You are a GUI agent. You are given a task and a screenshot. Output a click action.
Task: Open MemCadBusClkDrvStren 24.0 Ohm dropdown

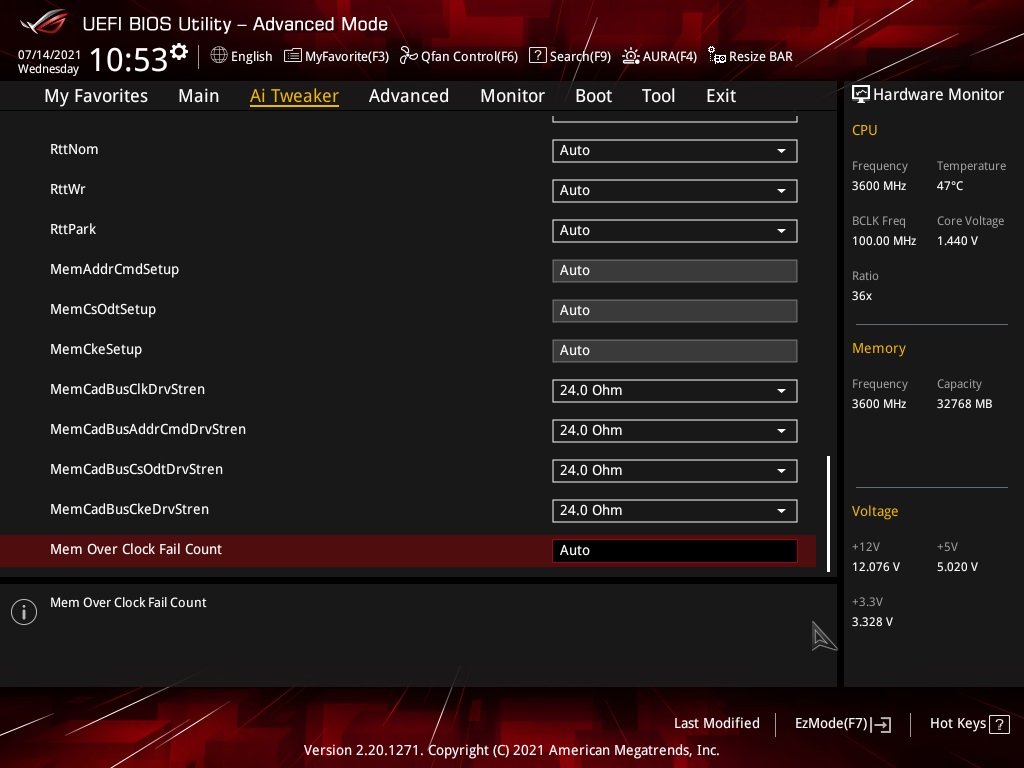tap(675, 391)
